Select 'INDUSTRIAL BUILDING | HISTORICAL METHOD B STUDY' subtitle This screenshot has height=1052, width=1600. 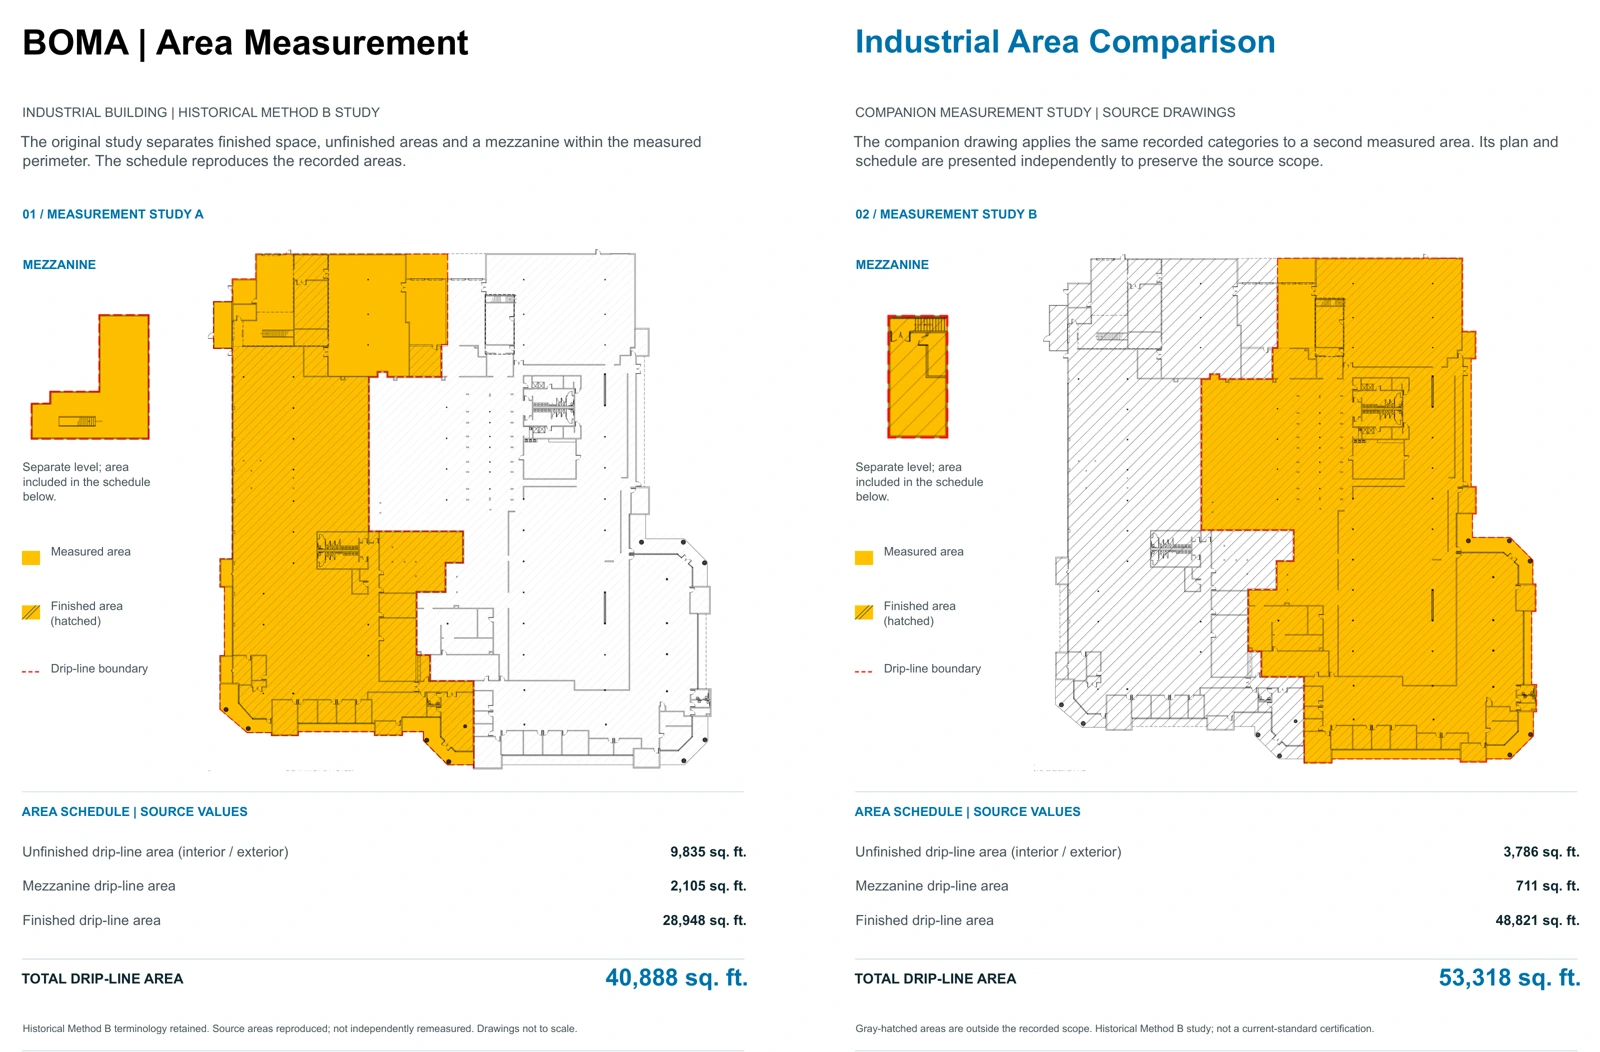coord(201,113)
